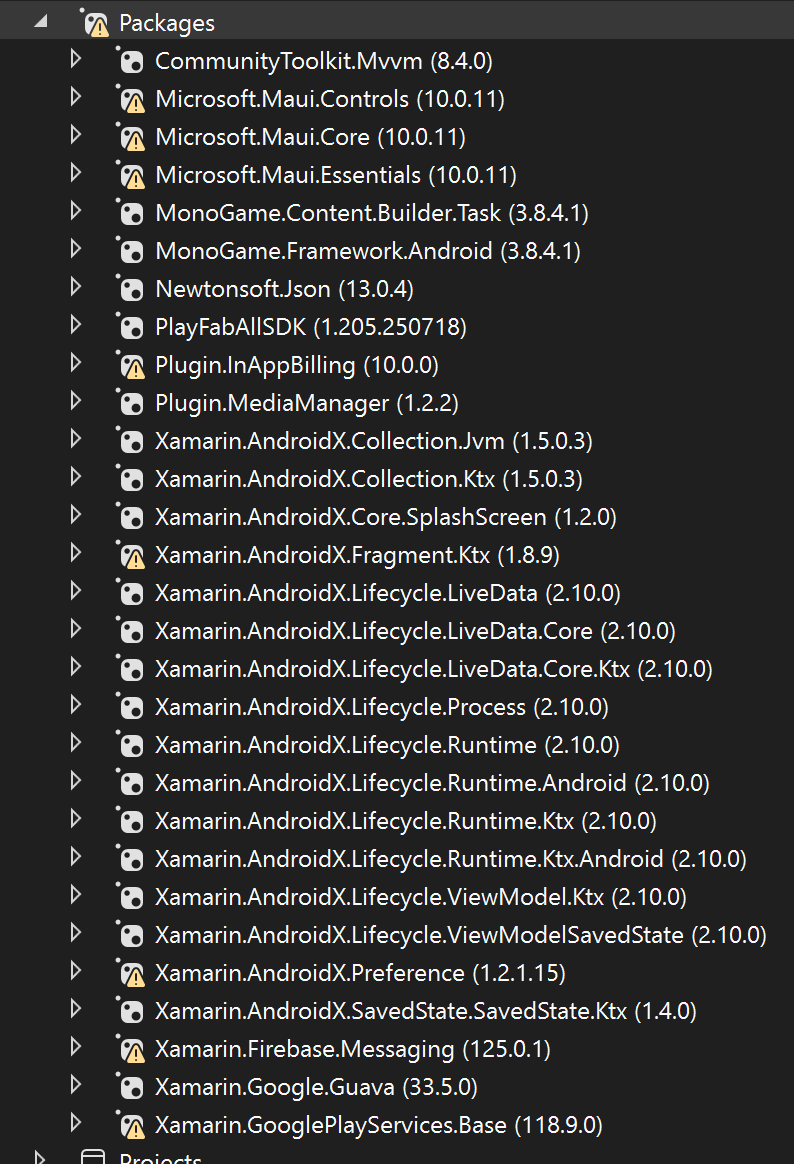Select the Packages node label
This screenshot has height=1164, width=794.
pyautogui.click(x=167, y=23)
